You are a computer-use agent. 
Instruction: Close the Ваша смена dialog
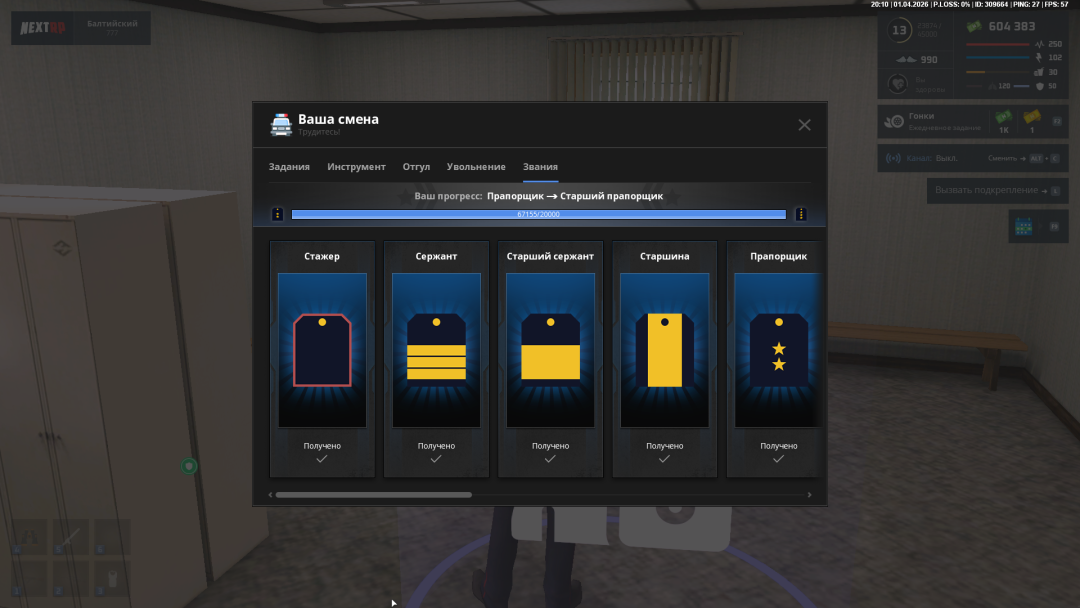[804, 125]
